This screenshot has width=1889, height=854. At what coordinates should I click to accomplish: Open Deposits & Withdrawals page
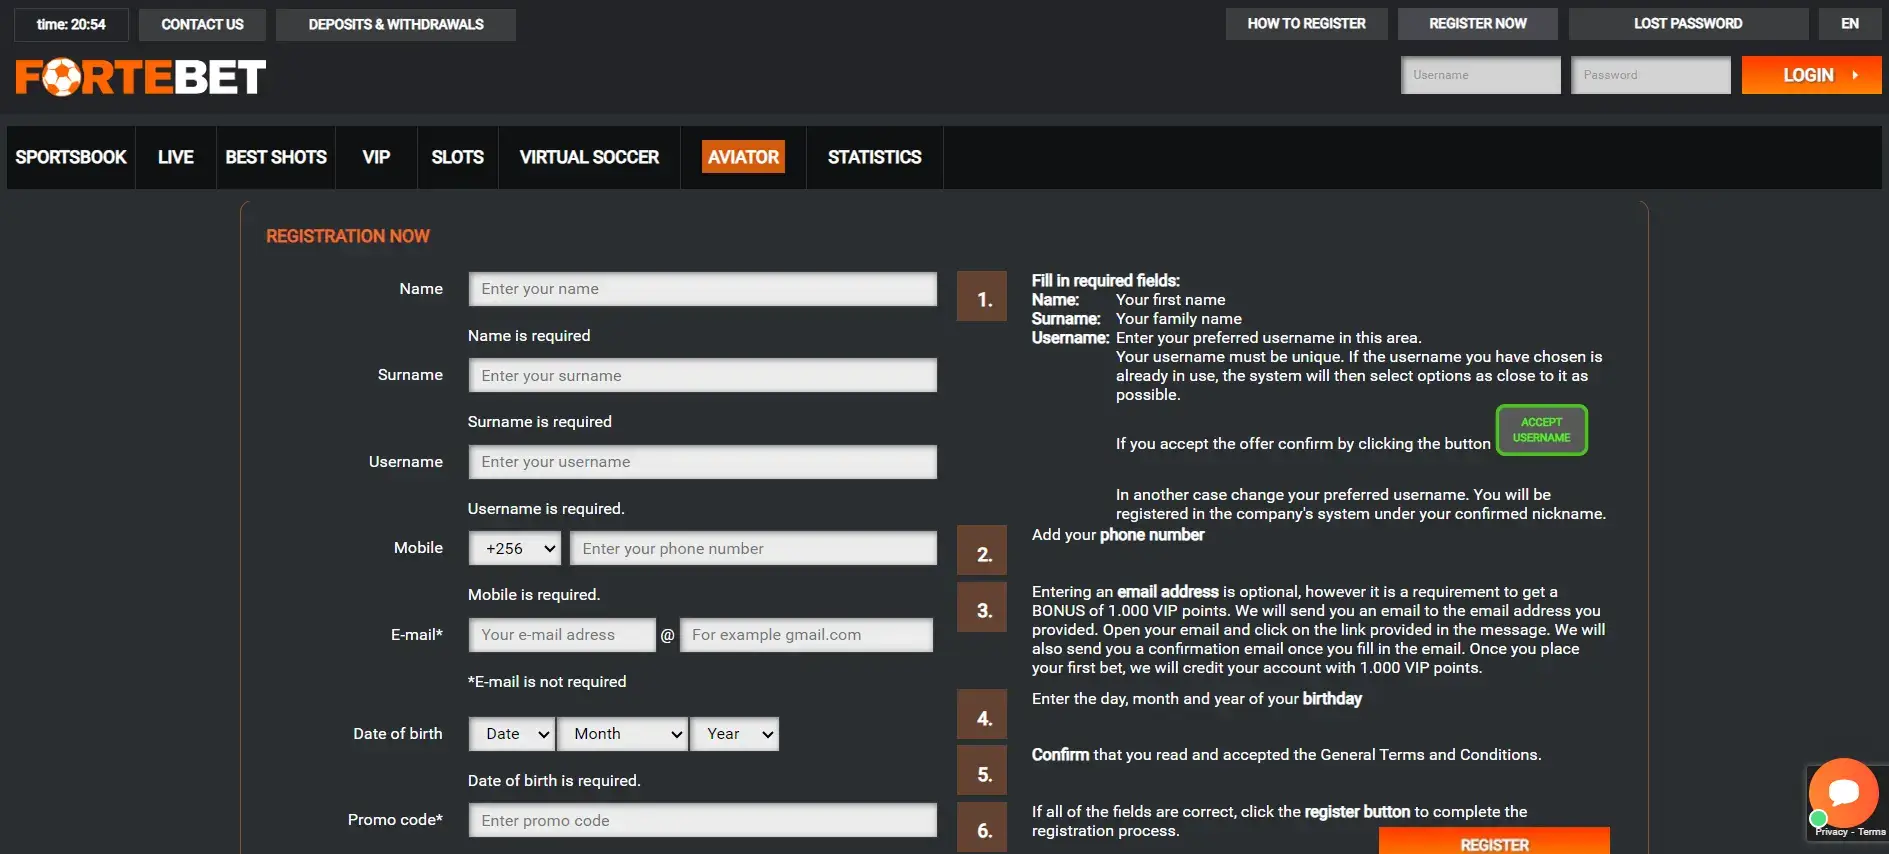396,25
